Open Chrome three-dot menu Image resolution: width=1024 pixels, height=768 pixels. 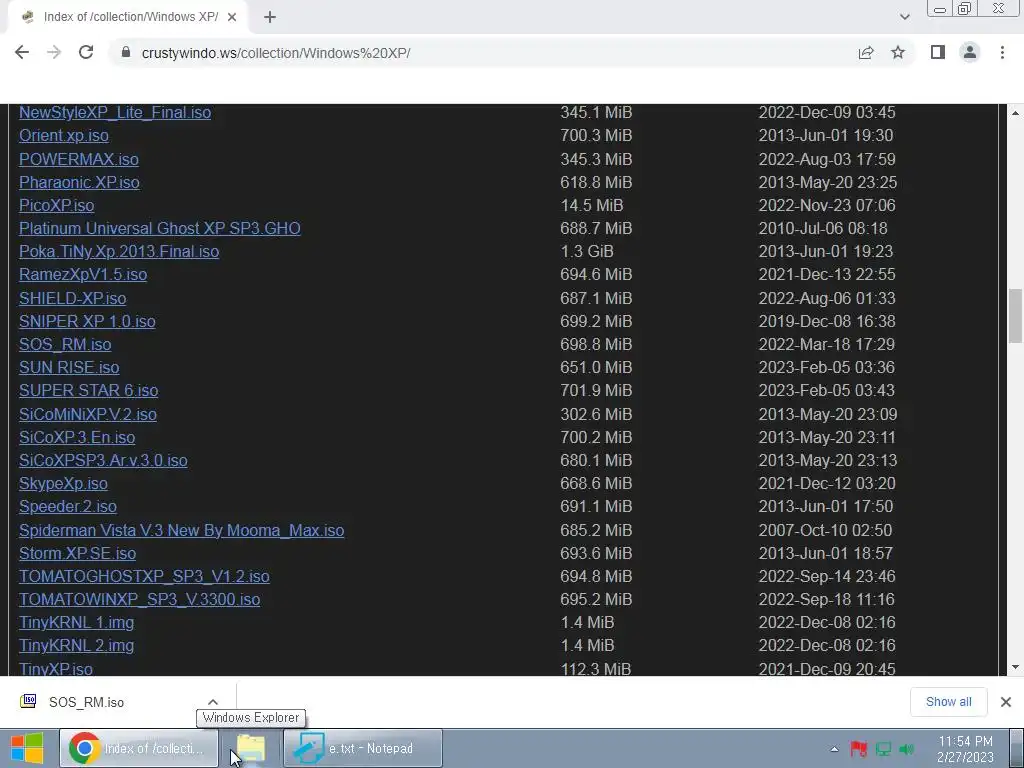pos(1002,53)
